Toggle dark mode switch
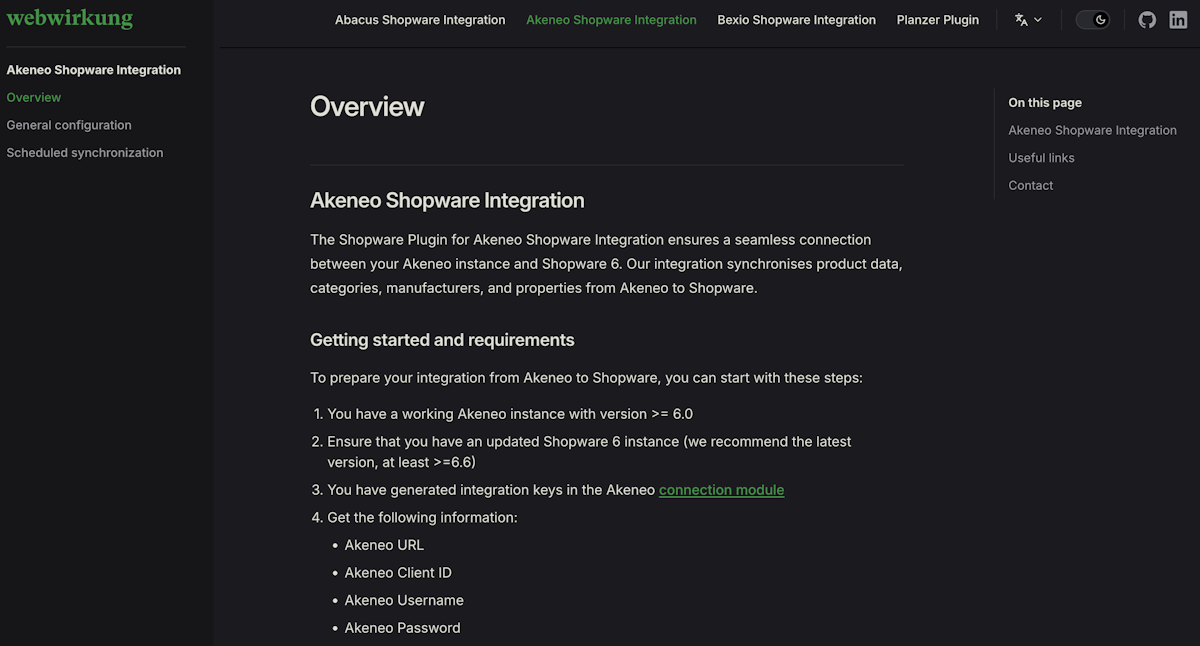Viewport: 1200px width, 646px height. click(1093, 20)
